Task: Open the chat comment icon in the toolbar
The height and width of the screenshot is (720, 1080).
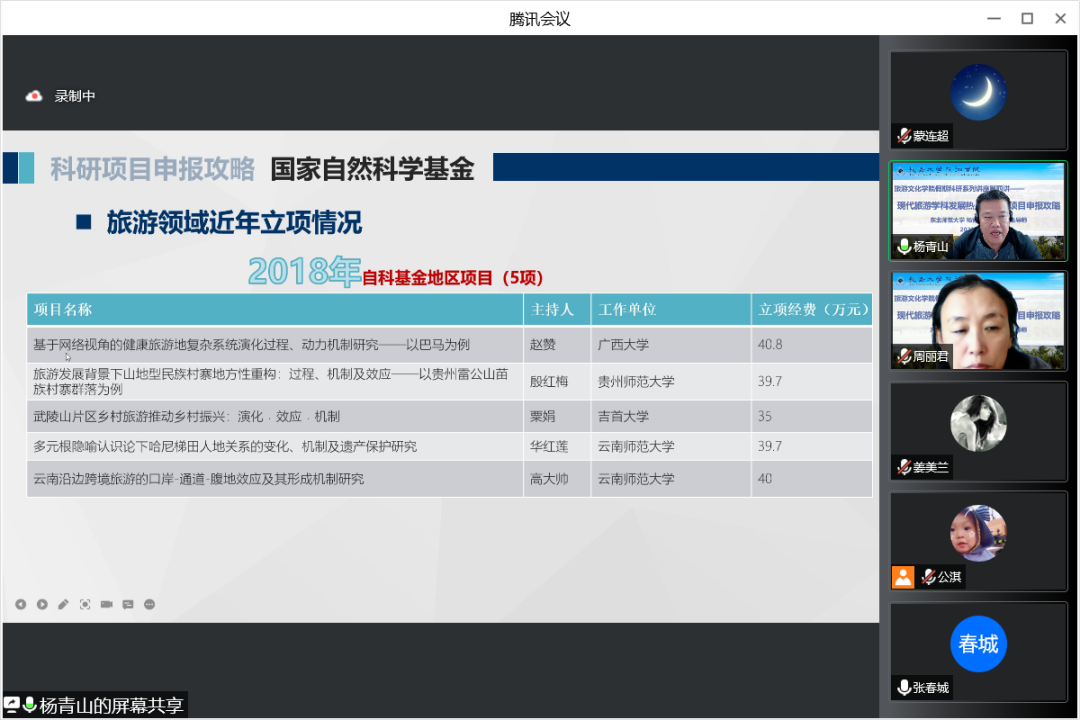Action: [128, 604]
